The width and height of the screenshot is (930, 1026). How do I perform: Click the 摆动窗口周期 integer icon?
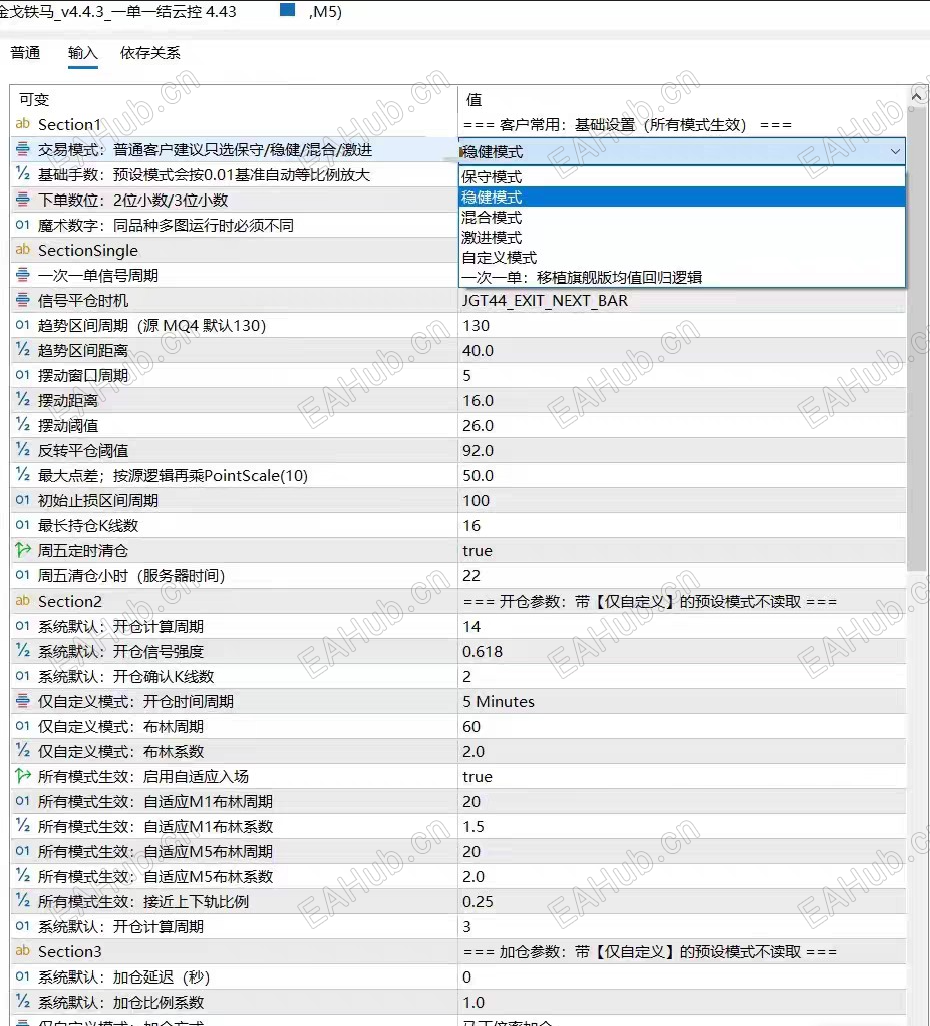click(x=23, y=375)
